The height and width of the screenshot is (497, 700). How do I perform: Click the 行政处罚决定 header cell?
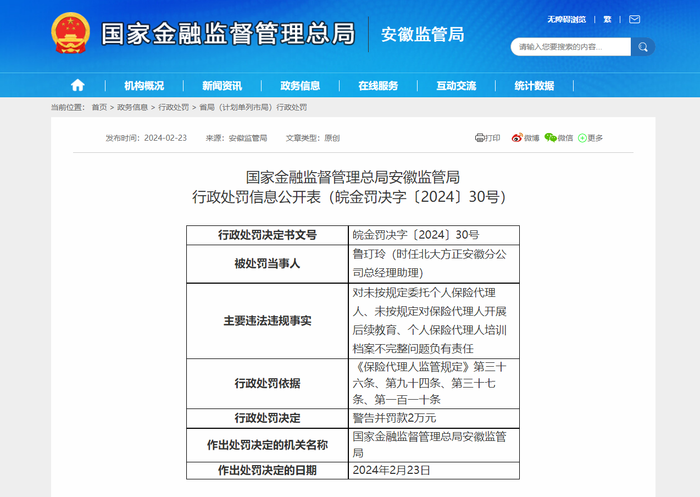tap(267, 418)
